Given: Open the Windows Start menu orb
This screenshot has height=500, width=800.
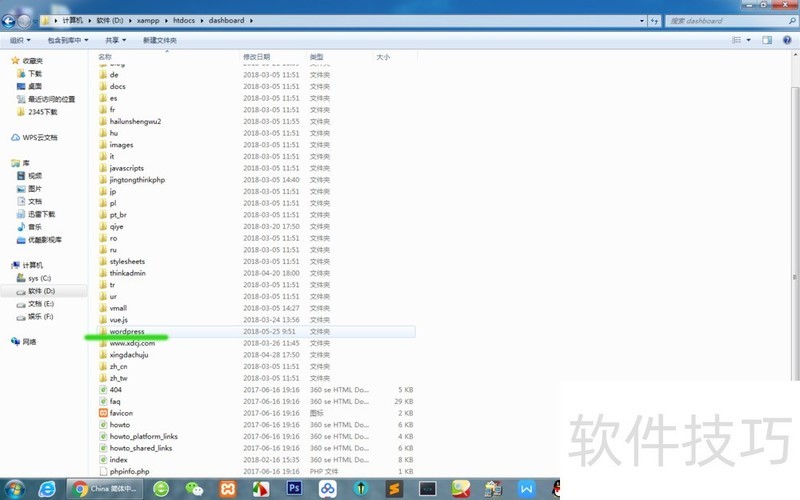Looking at the screenshot, I should 14,489.
